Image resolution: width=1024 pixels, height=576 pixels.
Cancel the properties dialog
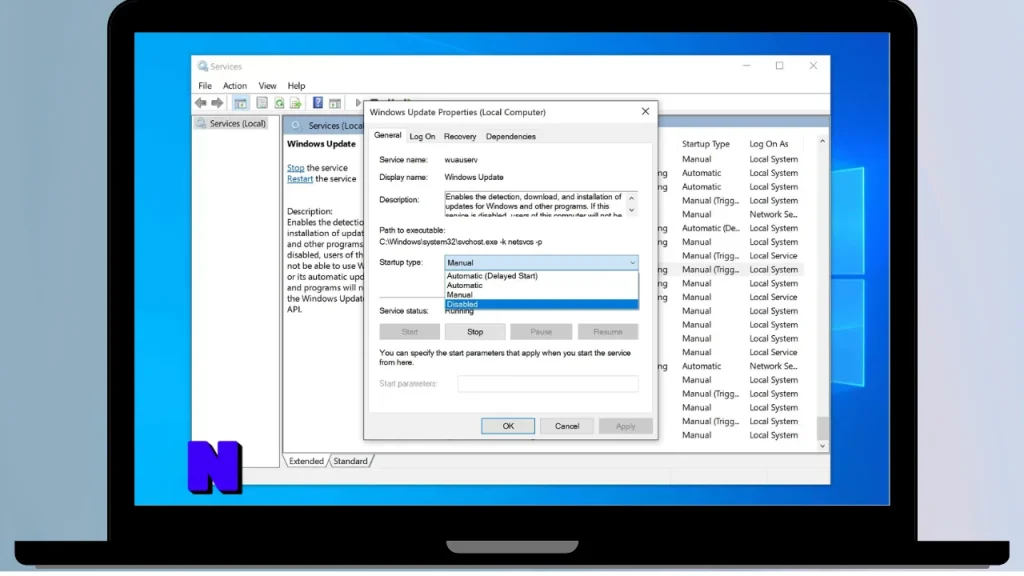(567, 426)
